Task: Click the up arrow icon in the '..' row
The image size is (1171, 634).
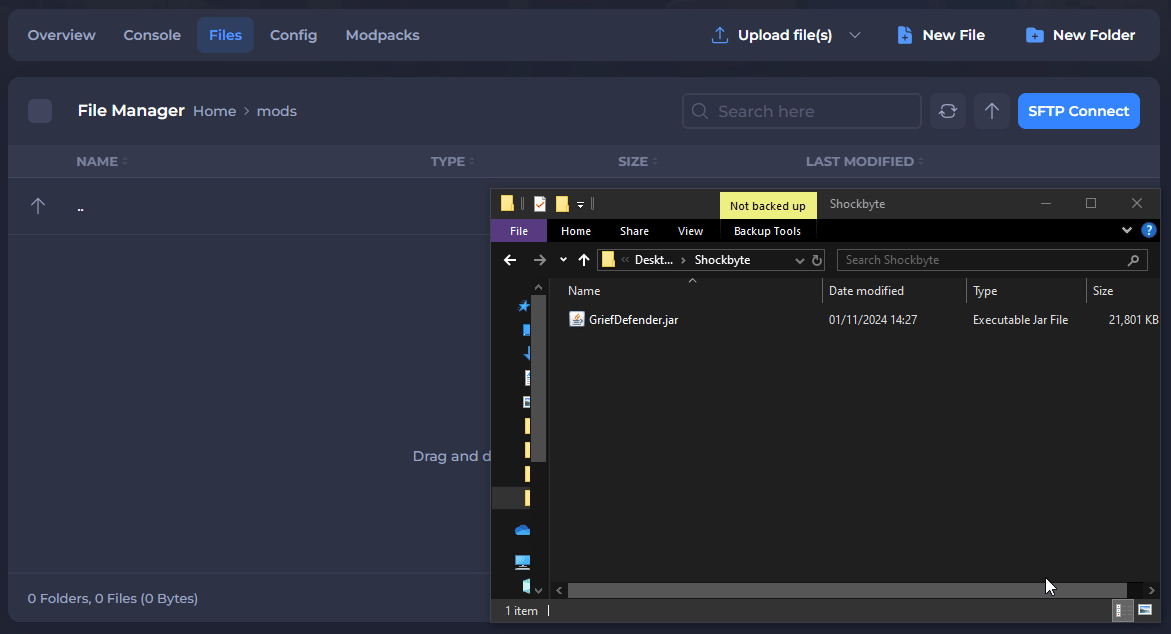Action: pyautogui.click(x=38, y=206)
